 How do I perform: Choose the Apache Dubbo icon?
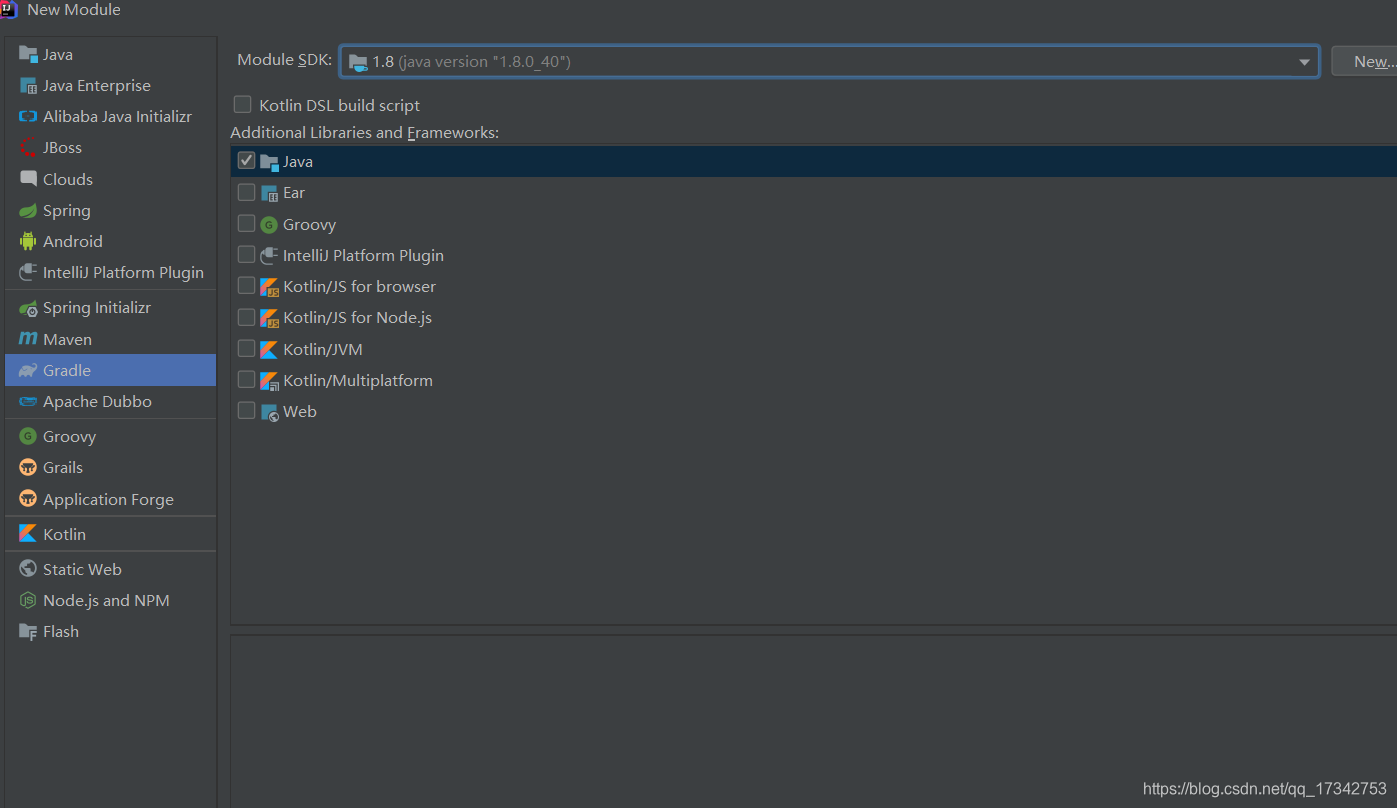28,401
